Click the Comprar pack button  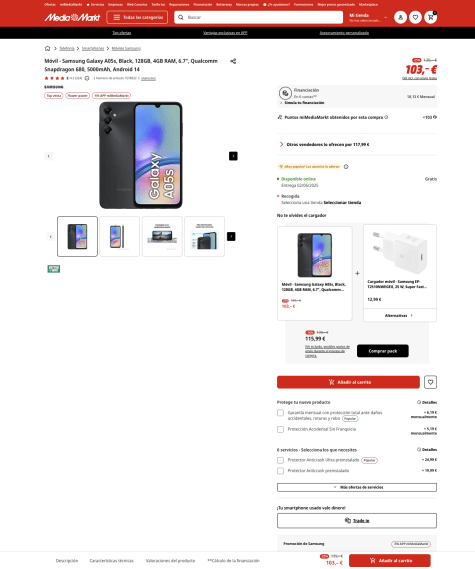click(x=383, y=351)
